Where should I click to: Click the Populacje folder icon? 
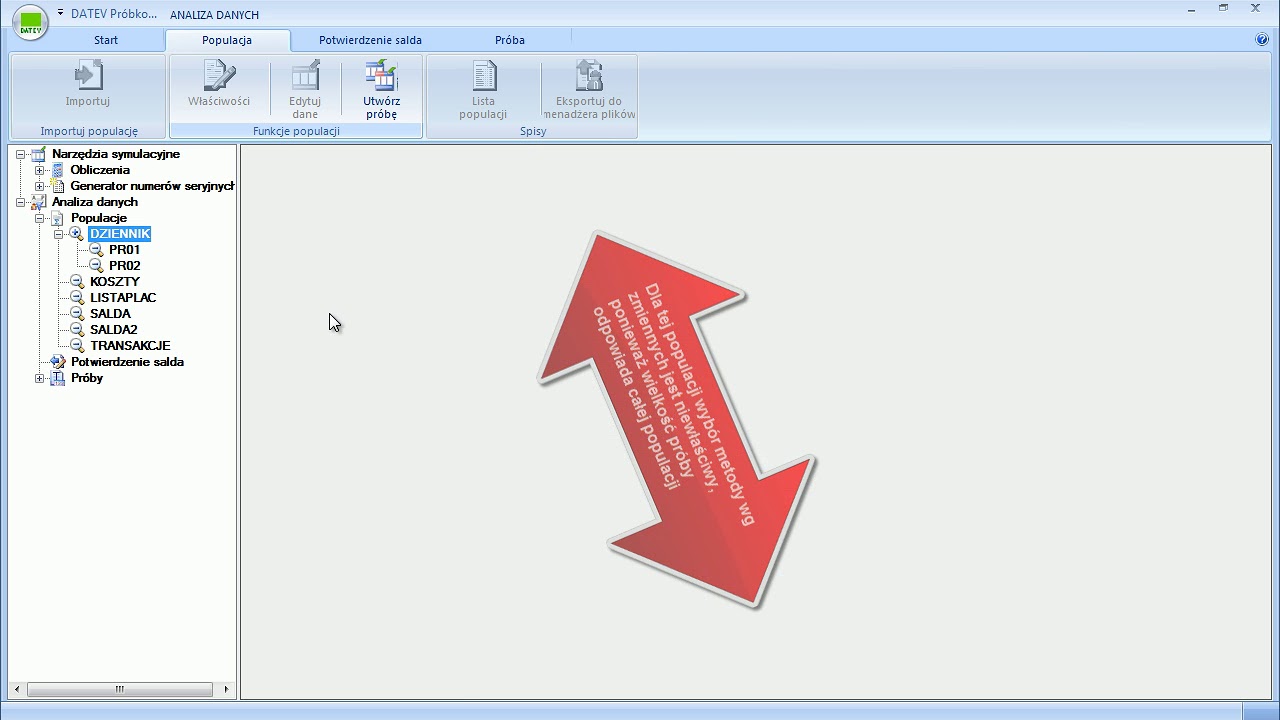click(57, 218)
